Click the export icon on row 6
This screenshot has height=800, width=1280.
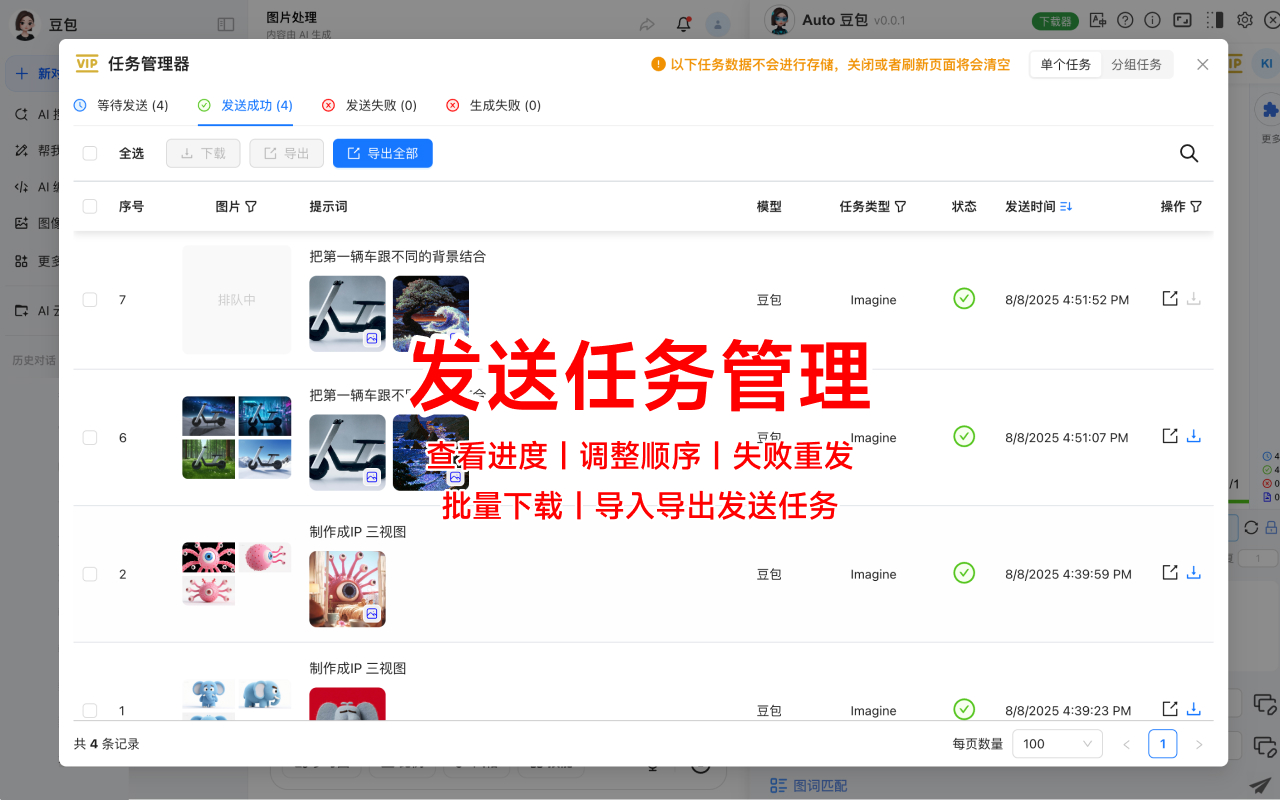(x=1169, y=435)
